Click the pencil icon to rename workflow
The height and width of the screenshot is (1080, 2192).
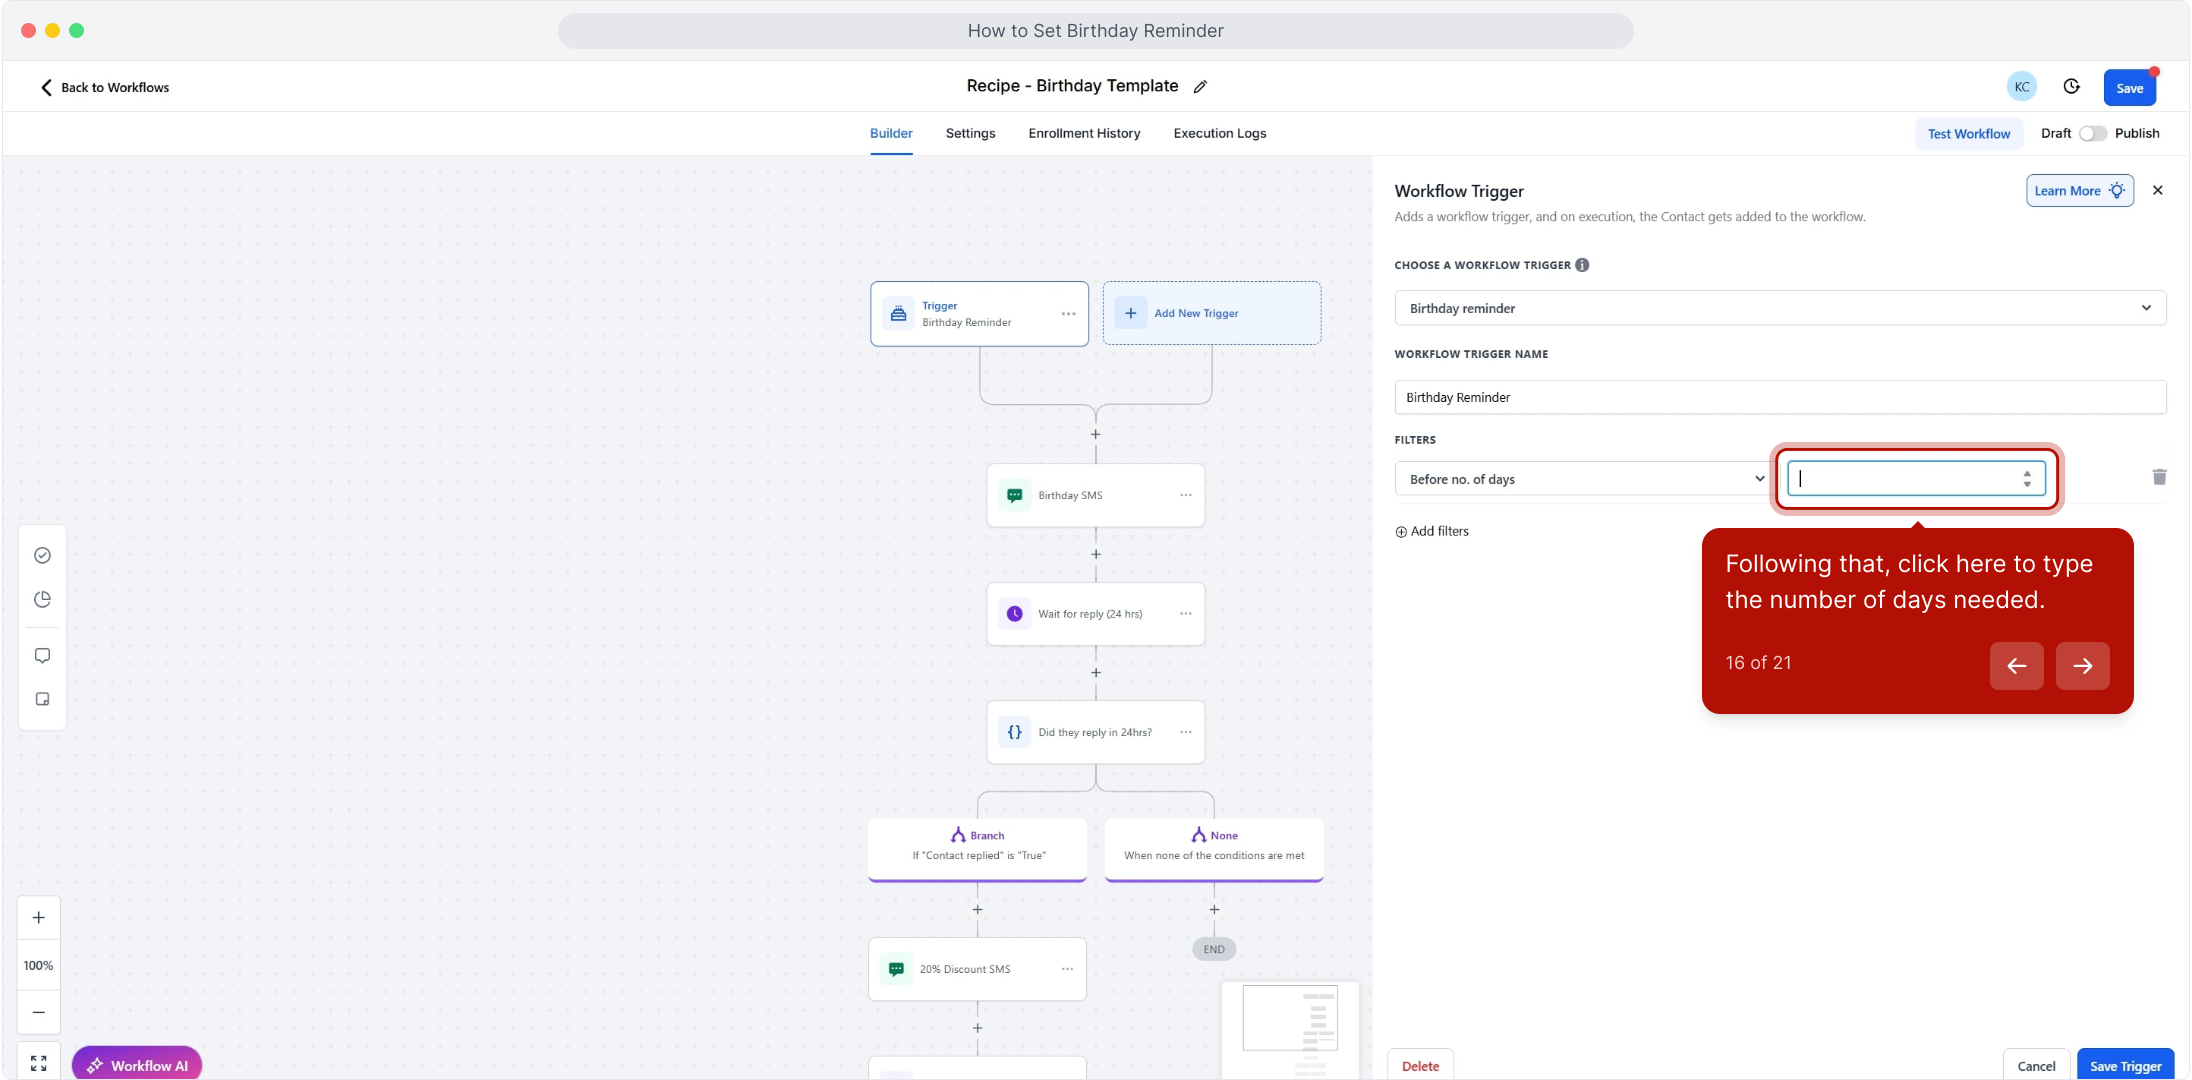click(1200, 87)
